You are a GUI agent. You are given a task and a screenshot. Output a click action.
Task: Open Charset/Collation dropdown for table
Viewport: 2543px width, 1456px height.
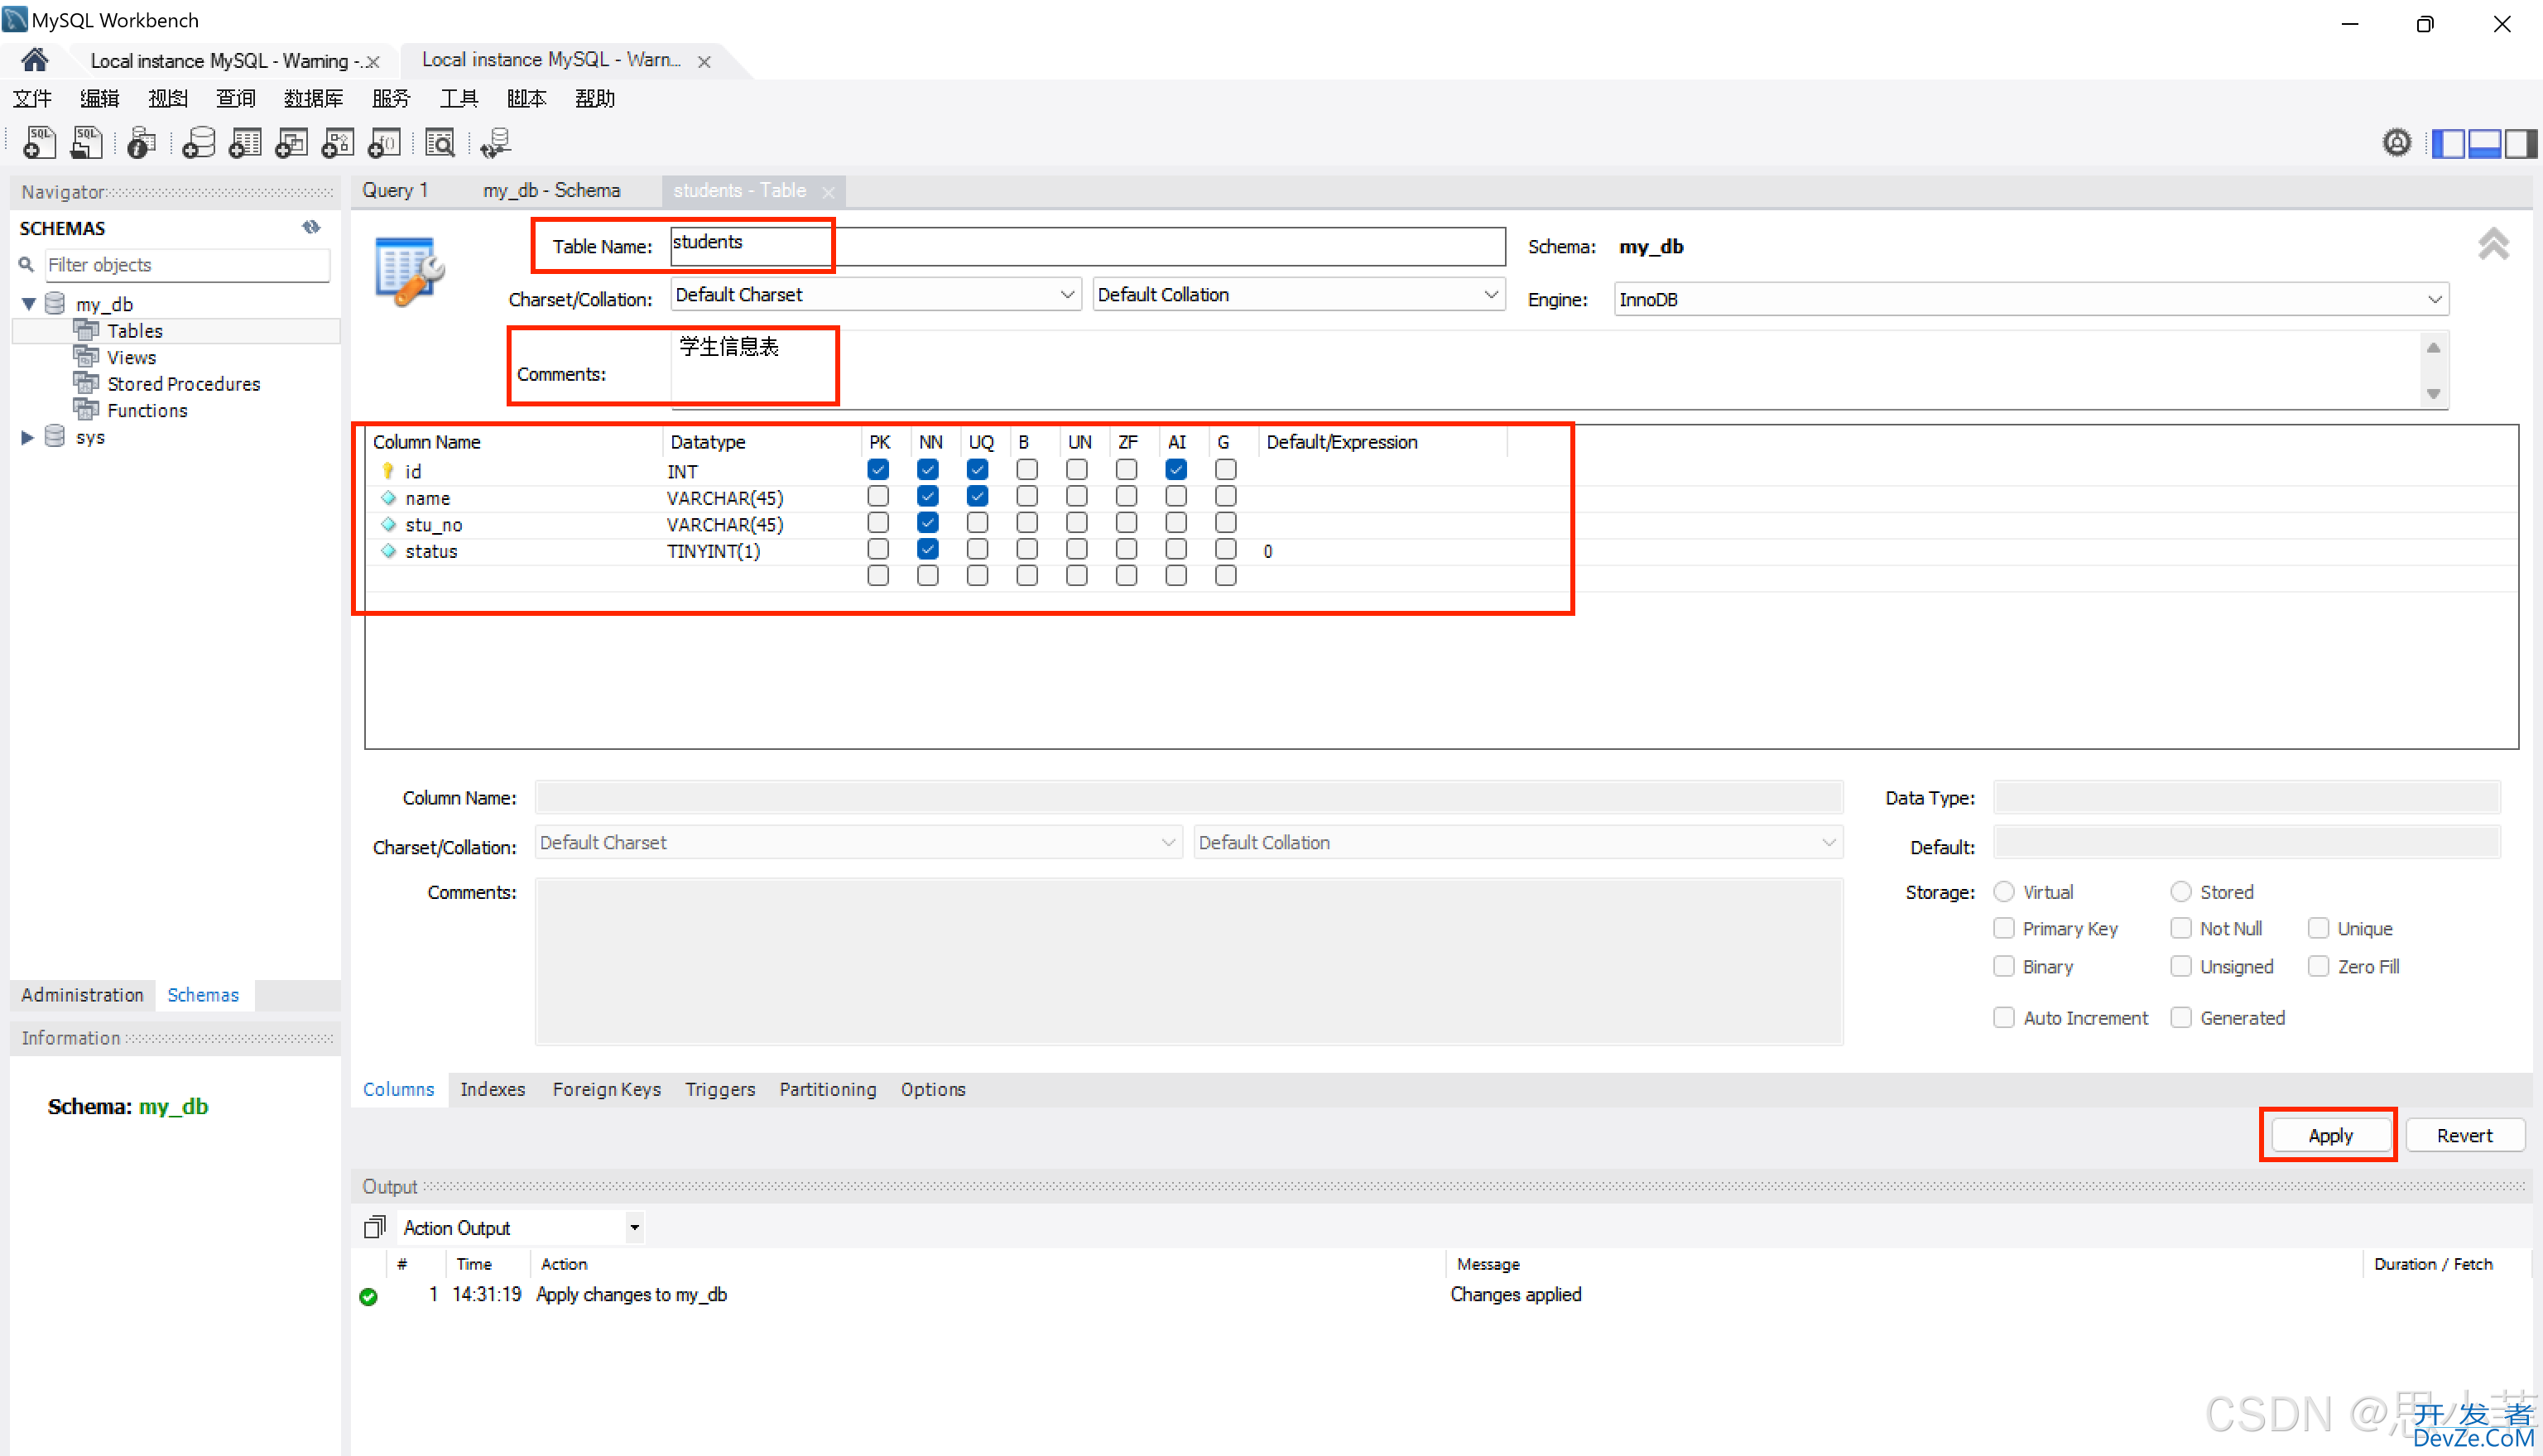[1067, 295]
